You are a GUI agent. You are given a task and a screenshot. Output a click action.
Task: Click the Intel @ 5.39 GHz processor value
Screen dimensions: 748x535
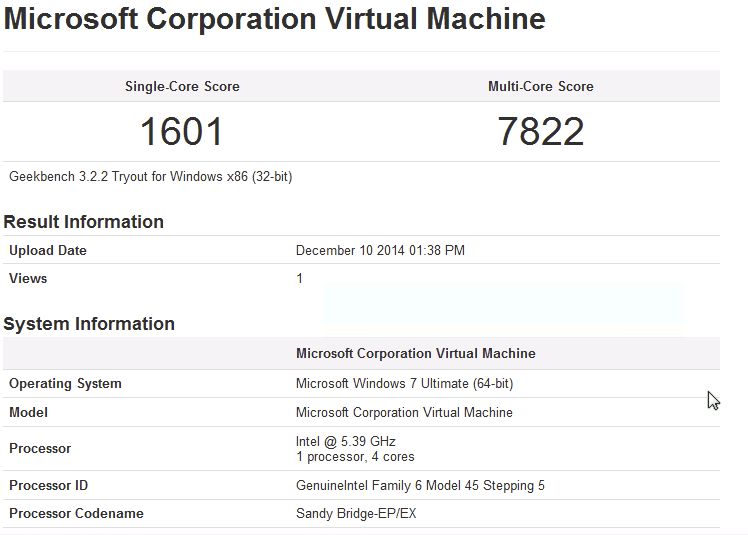346,441
